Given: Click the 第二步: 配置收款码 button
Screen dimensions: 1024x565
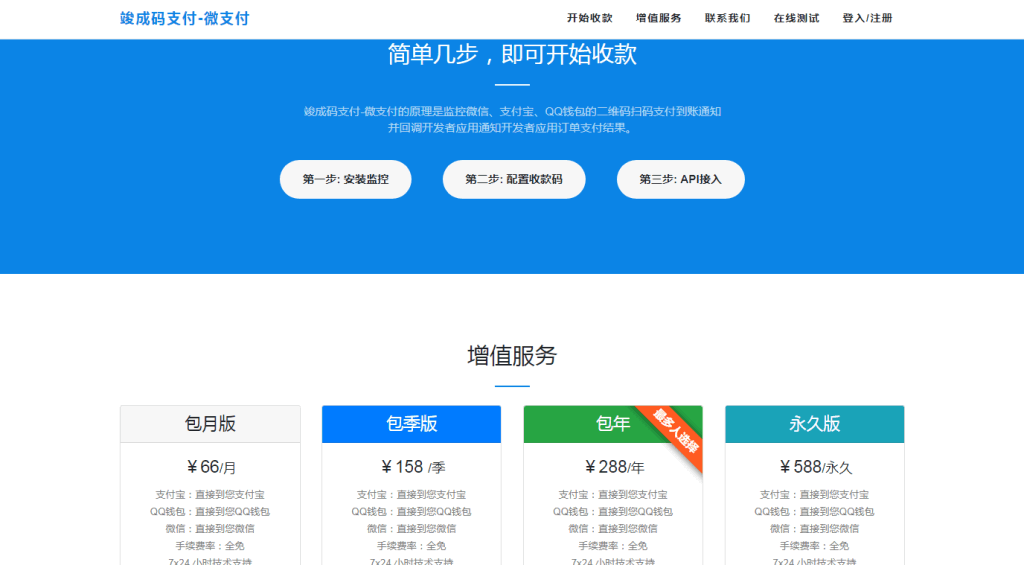Looking at the screenshot, I should 513,180.
